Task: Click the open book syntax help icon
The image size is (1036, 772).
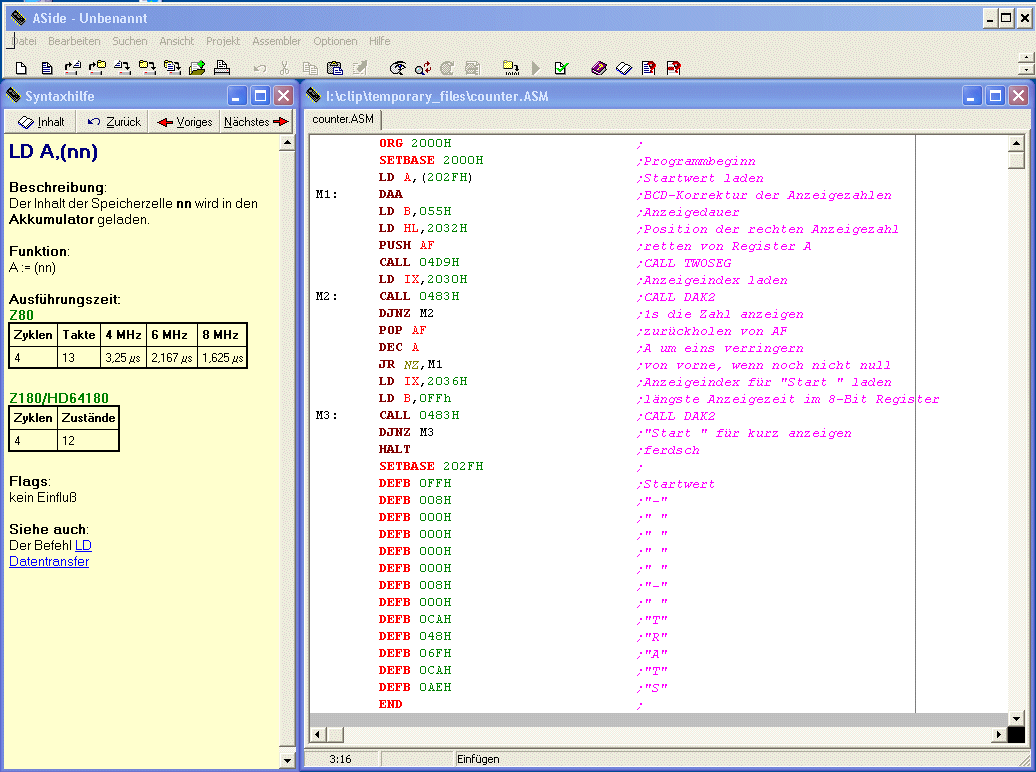Action: pyautogui.click(x=624, y=67)
